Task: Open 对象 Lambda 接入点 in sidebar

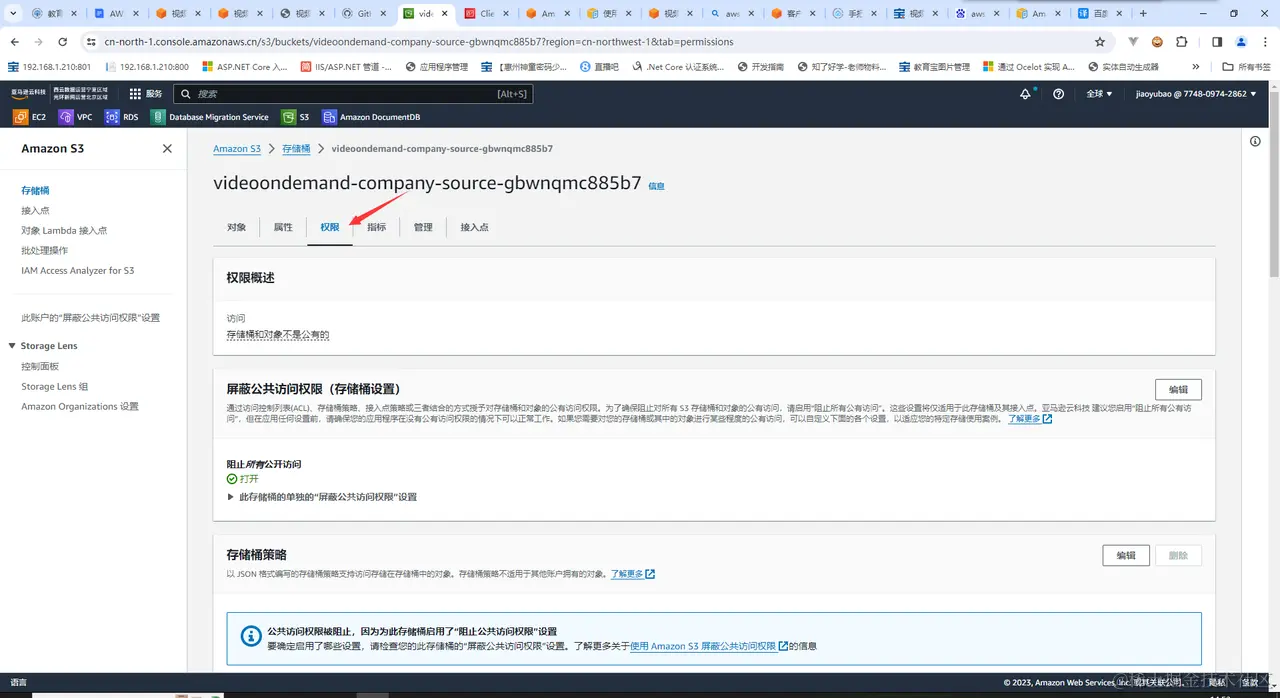Action: [x=64, y=230]
